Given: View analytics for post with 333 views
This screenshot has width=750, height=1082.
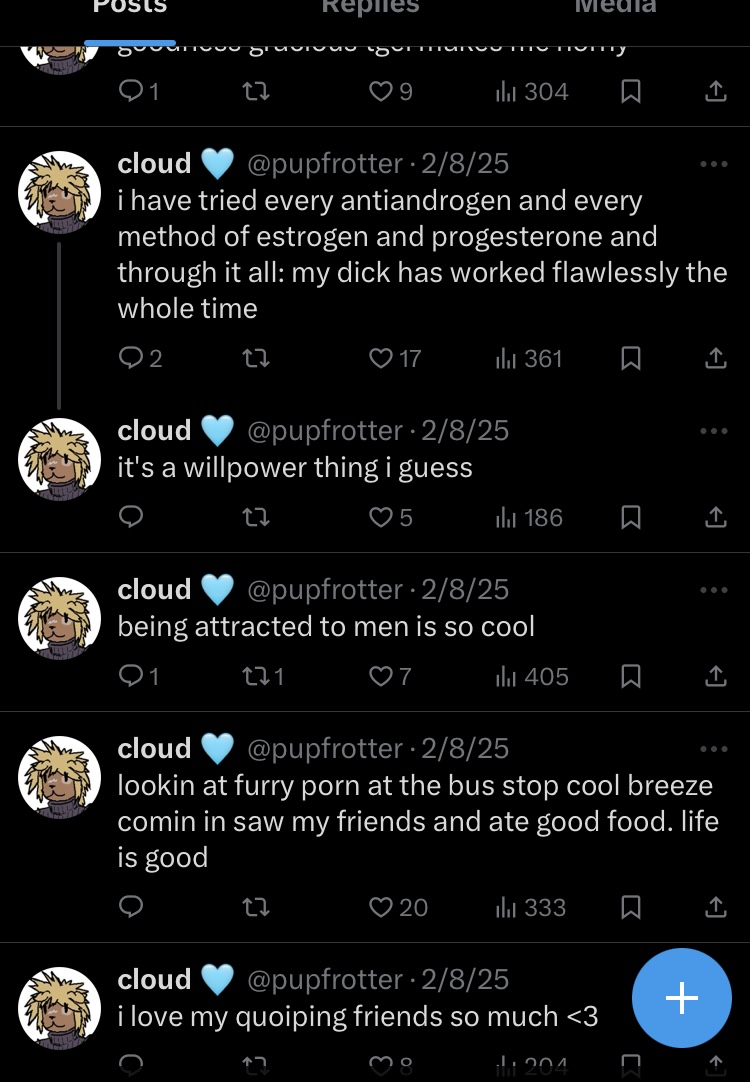Looking at the screenshot, I should [531, 907].
